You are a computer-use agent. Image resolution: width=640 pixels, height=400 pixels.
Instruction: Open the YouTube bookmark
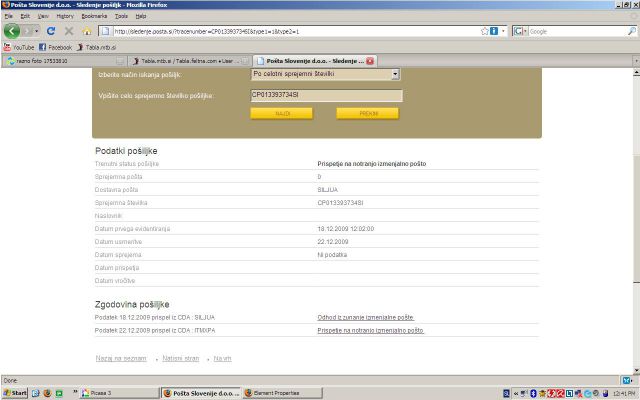pos(19,47)
